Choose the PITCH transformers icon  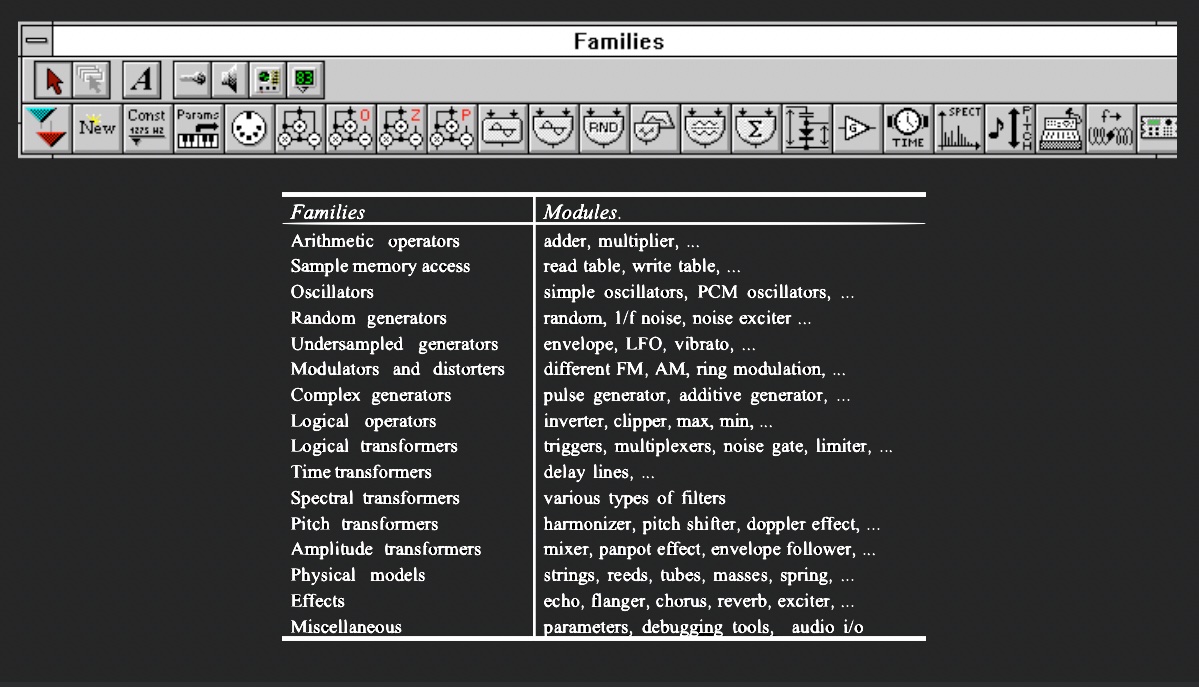point(1009,128)
